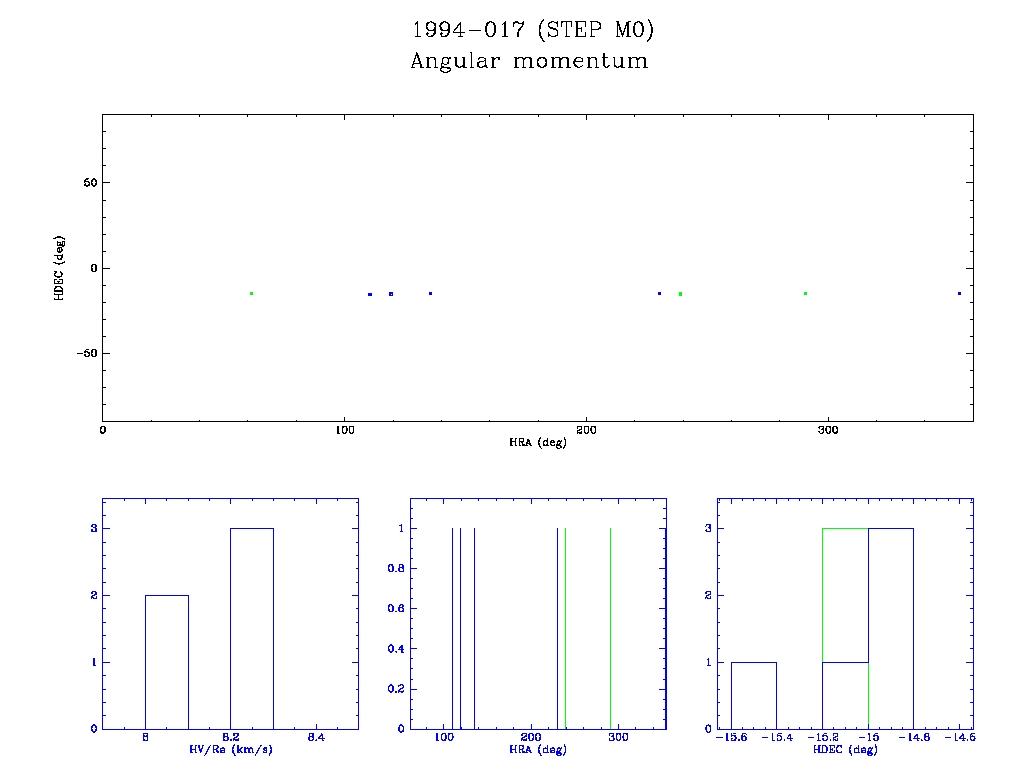
Task: Click the vertical HDEC (deg) scatter axis label
Action: coord(59,268)
